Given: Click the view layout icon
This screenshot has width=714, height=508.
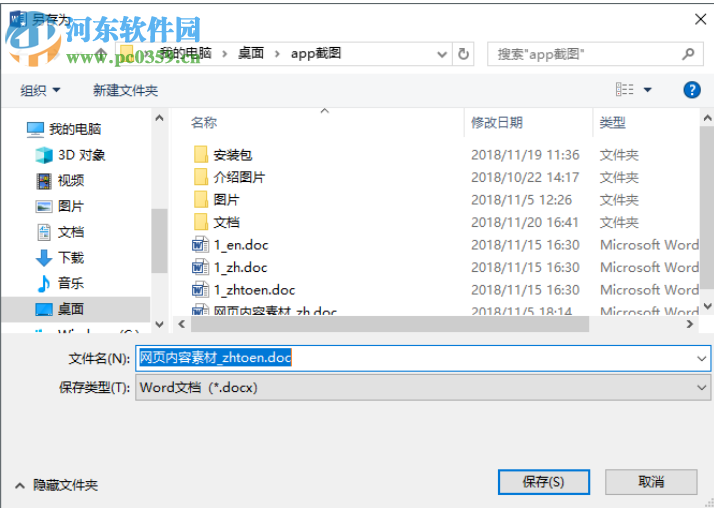Looking at the screenshot, I should [x=624, y=89].
